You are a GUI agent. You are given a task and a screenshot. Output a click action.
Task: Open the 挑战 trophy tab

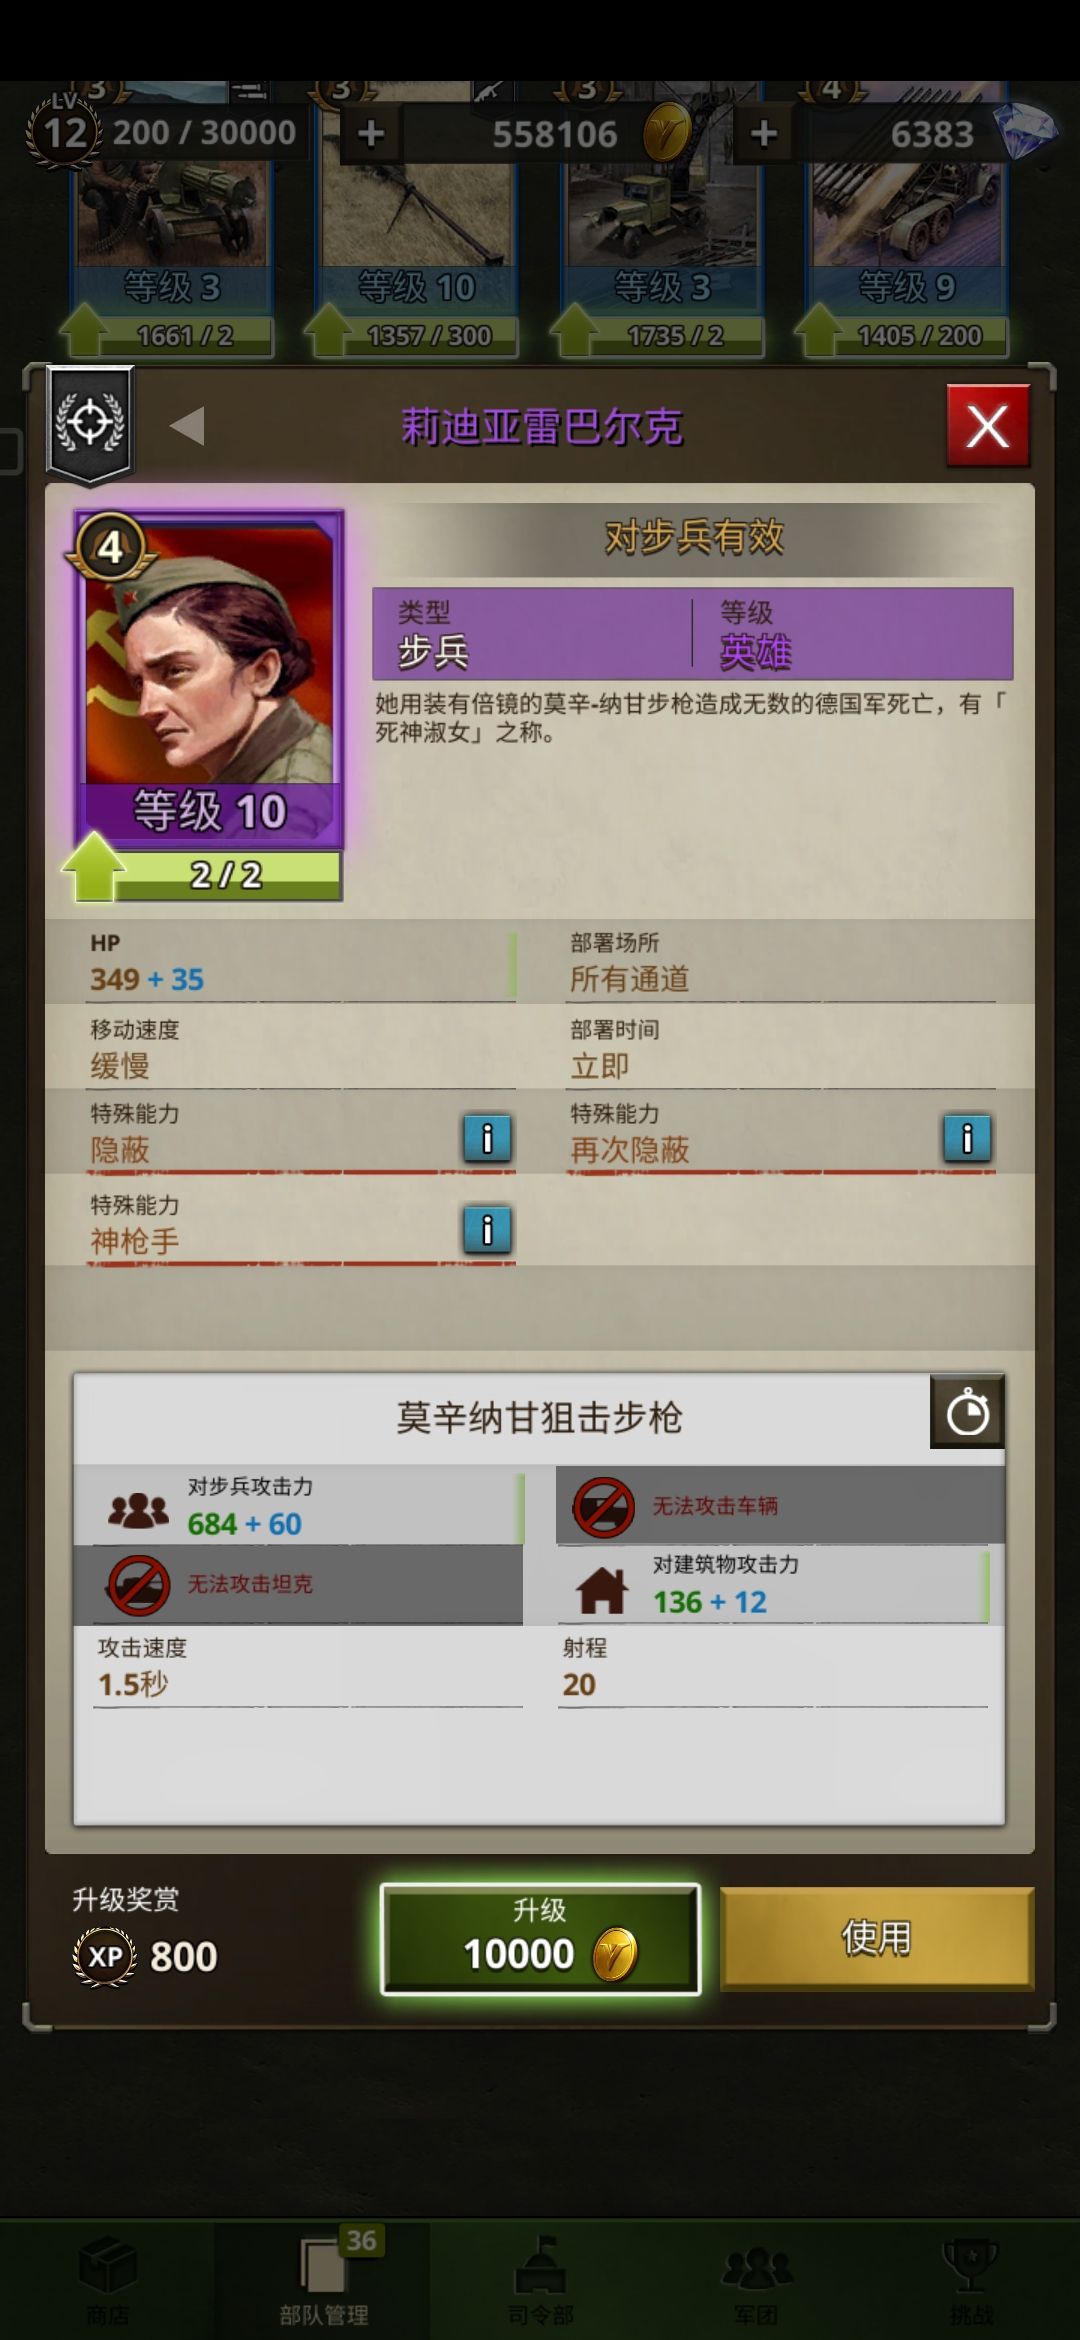(x=970, y=2278)
